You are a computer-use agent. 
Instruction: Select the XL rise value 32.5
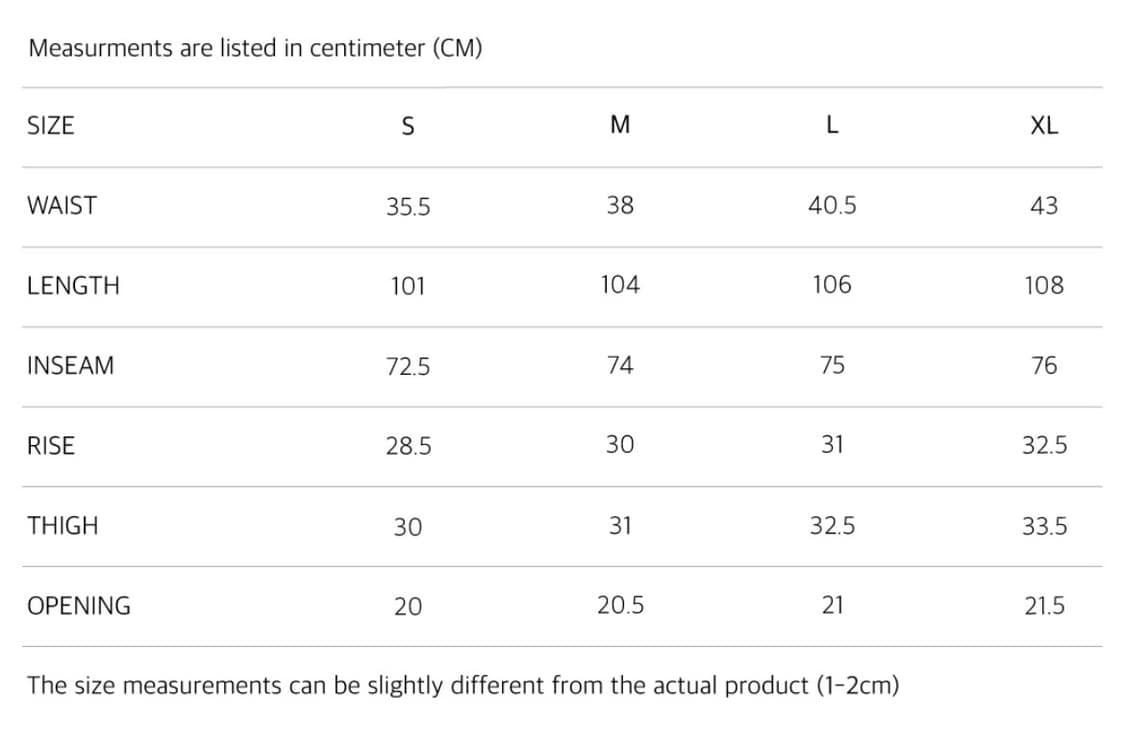pos(1044,446)
